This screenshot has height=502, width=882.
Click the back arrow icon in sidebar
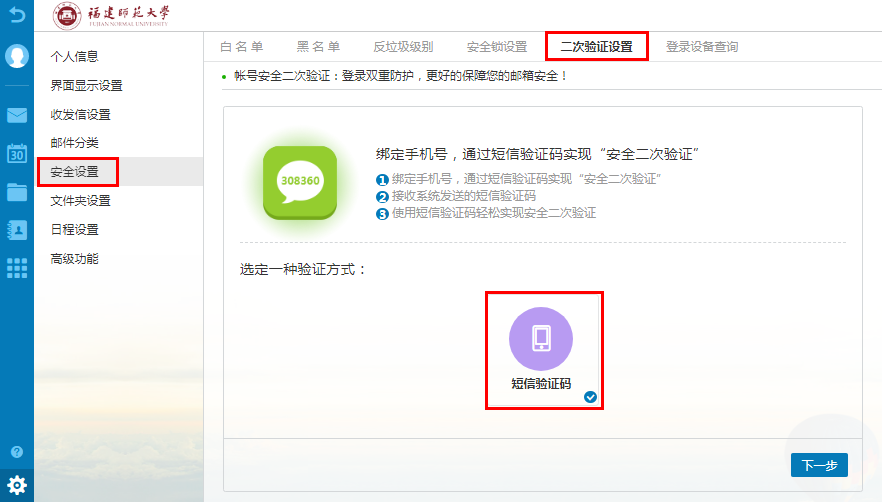(x=17, y=16)
